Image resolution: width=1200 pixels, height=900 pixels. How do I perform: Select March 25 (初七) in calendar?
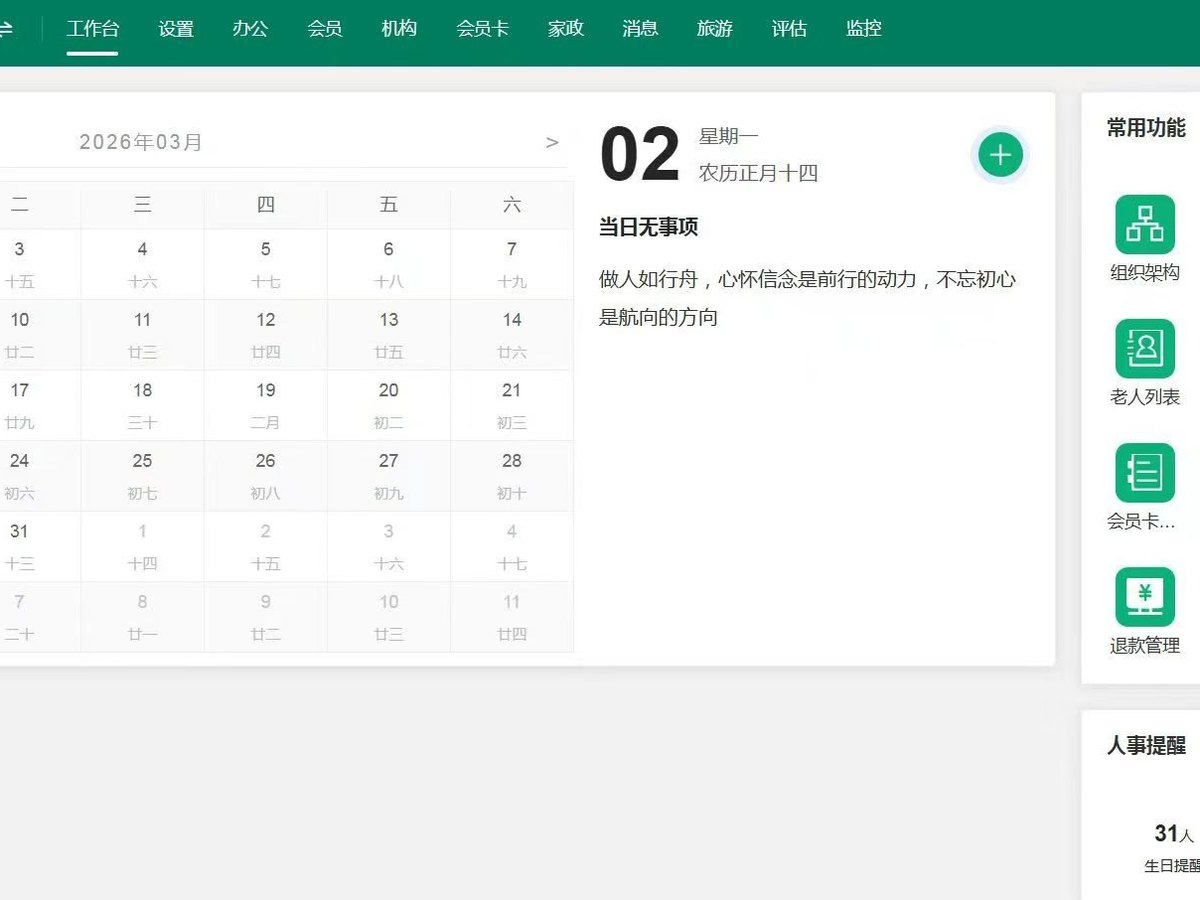[x=142, y=476]
